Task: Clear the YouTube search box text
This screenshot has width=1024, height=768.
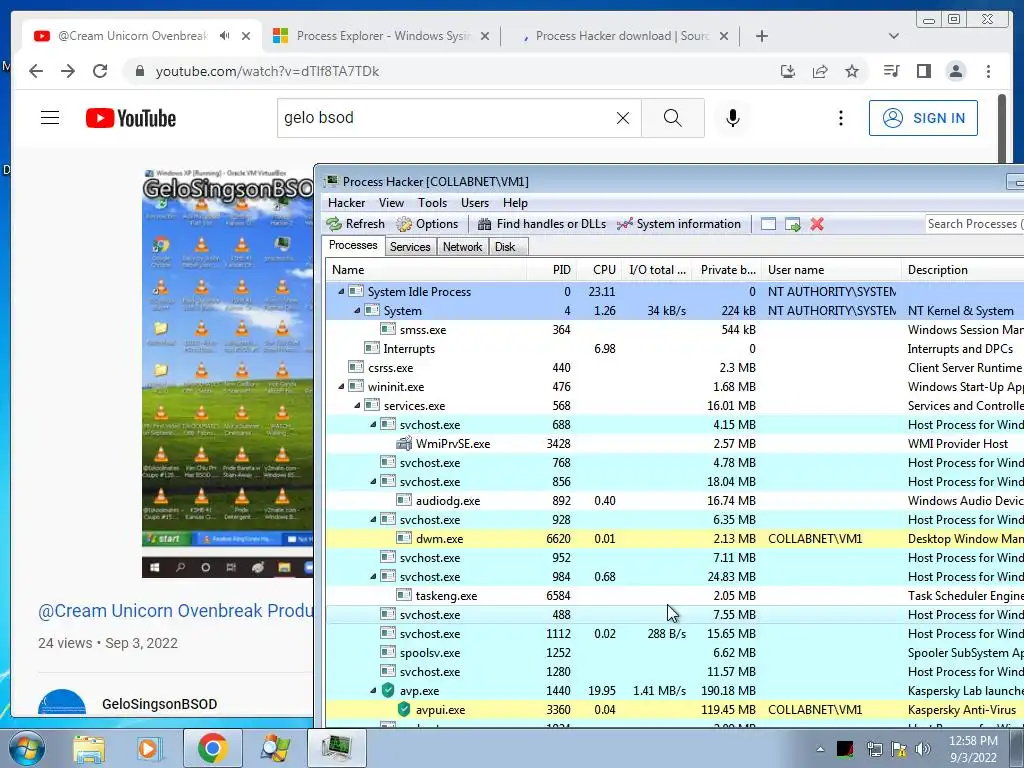Action: (x=623, y=118)
